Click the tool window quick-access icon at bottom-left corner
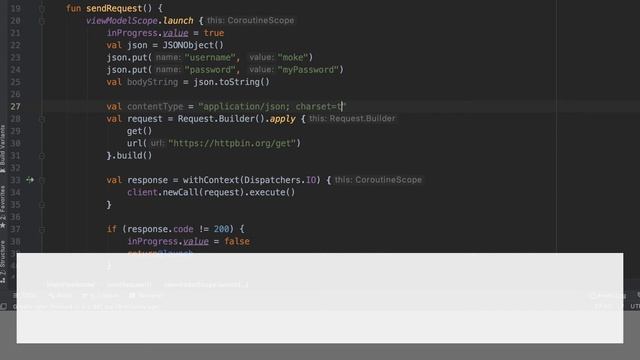 point(4,306)
